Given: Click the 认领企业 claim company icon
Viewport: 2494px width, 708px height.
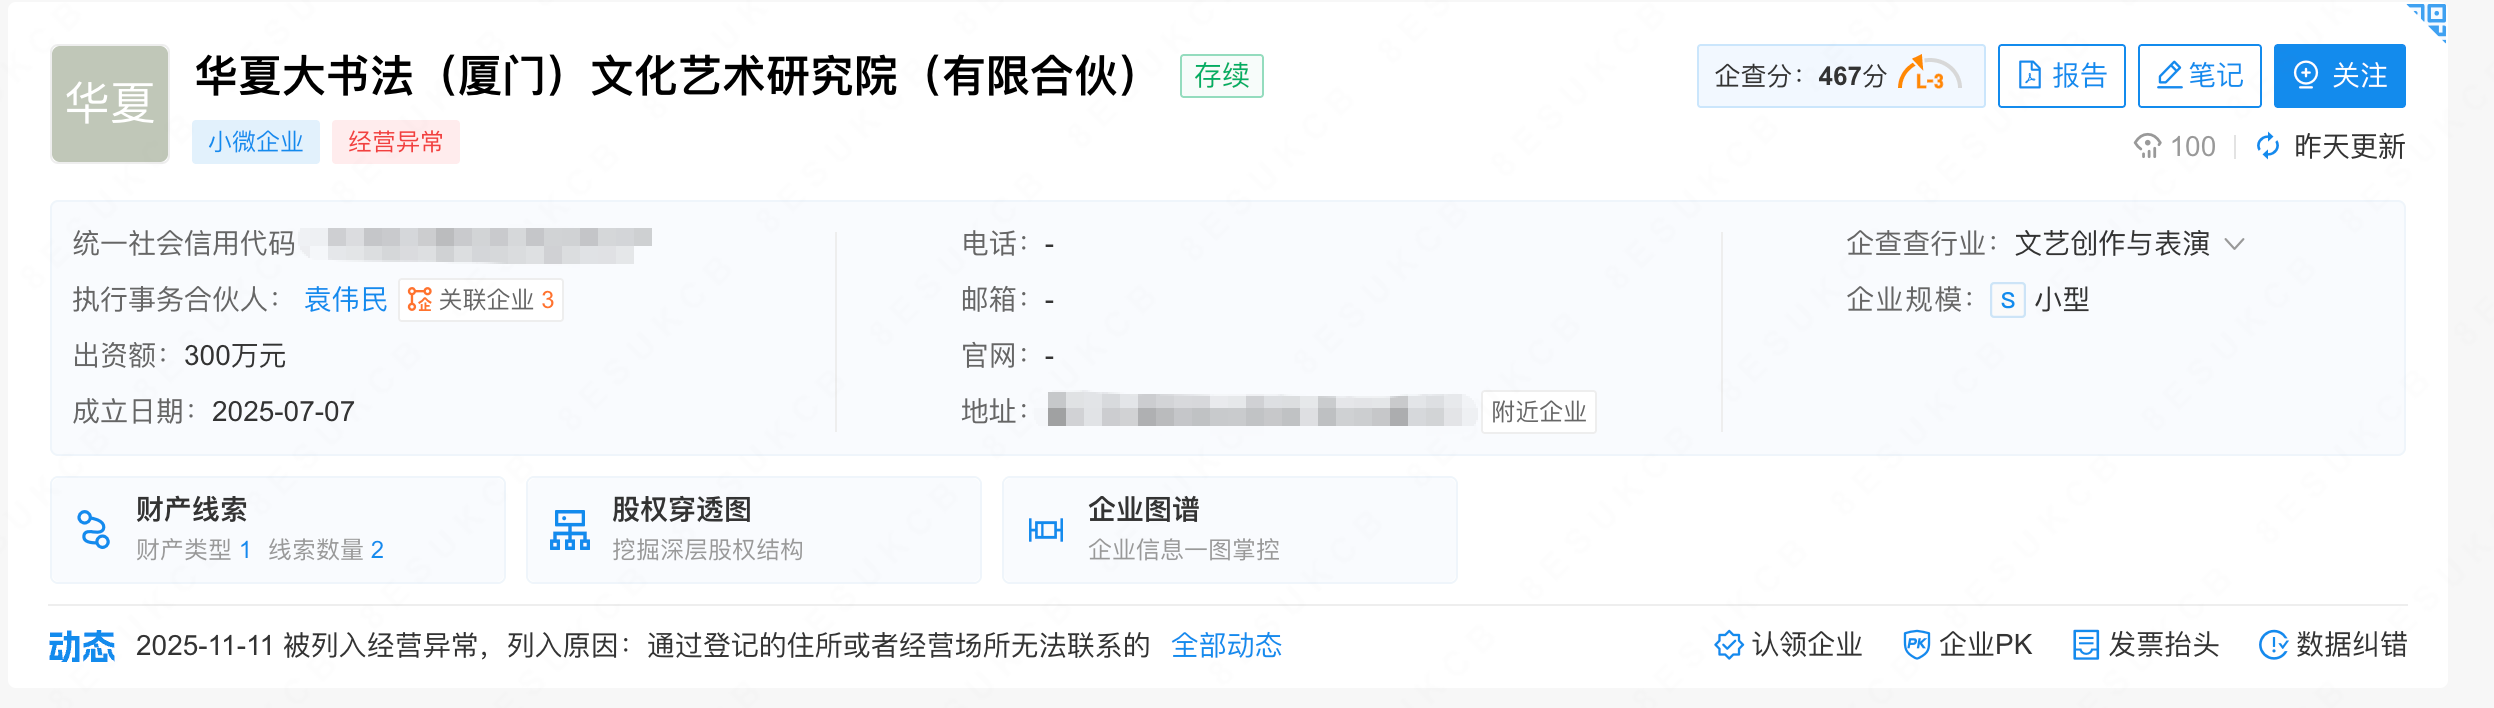Looking at the screenshot, I should (x=1728, y=646).
